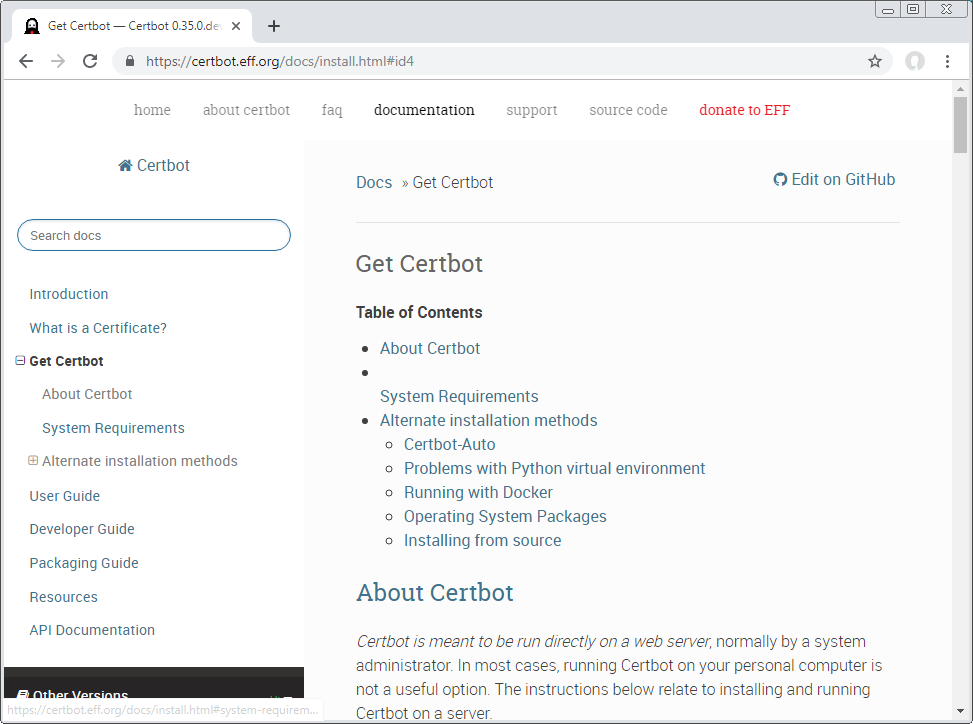This screenshot has width=973, height=724.
Task: Select the Get Certbot browser tab
Action: (x=132, y=26)
